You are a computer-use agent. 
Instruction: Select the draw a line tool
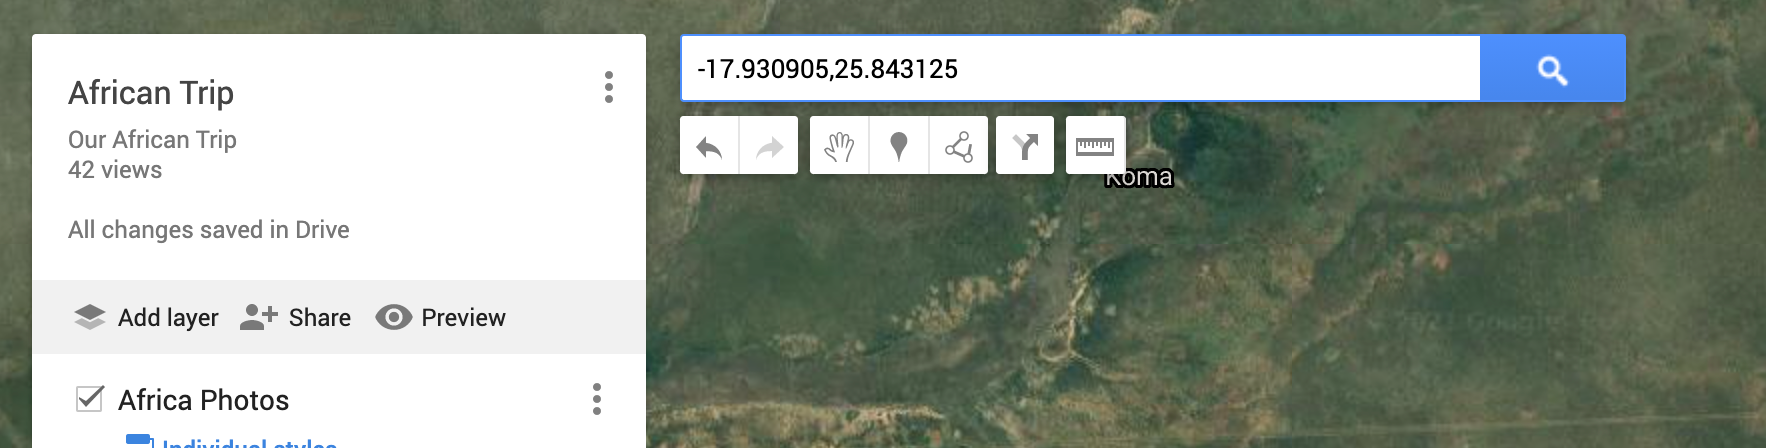[959, 146]
